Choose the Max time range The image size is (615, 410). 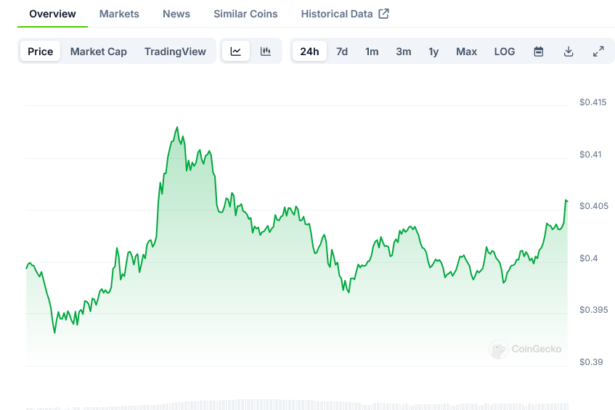point(466,51)
